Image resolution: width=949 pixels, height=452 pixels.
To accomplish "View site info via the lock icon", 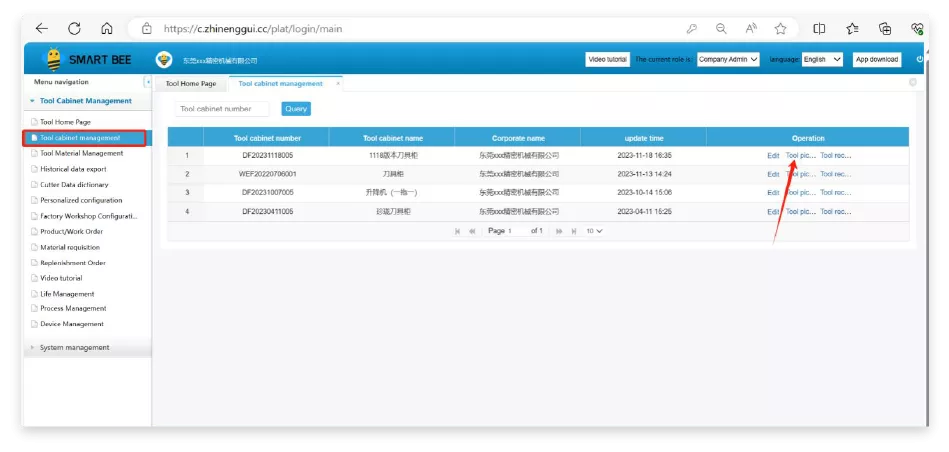I will click(146, 28).
